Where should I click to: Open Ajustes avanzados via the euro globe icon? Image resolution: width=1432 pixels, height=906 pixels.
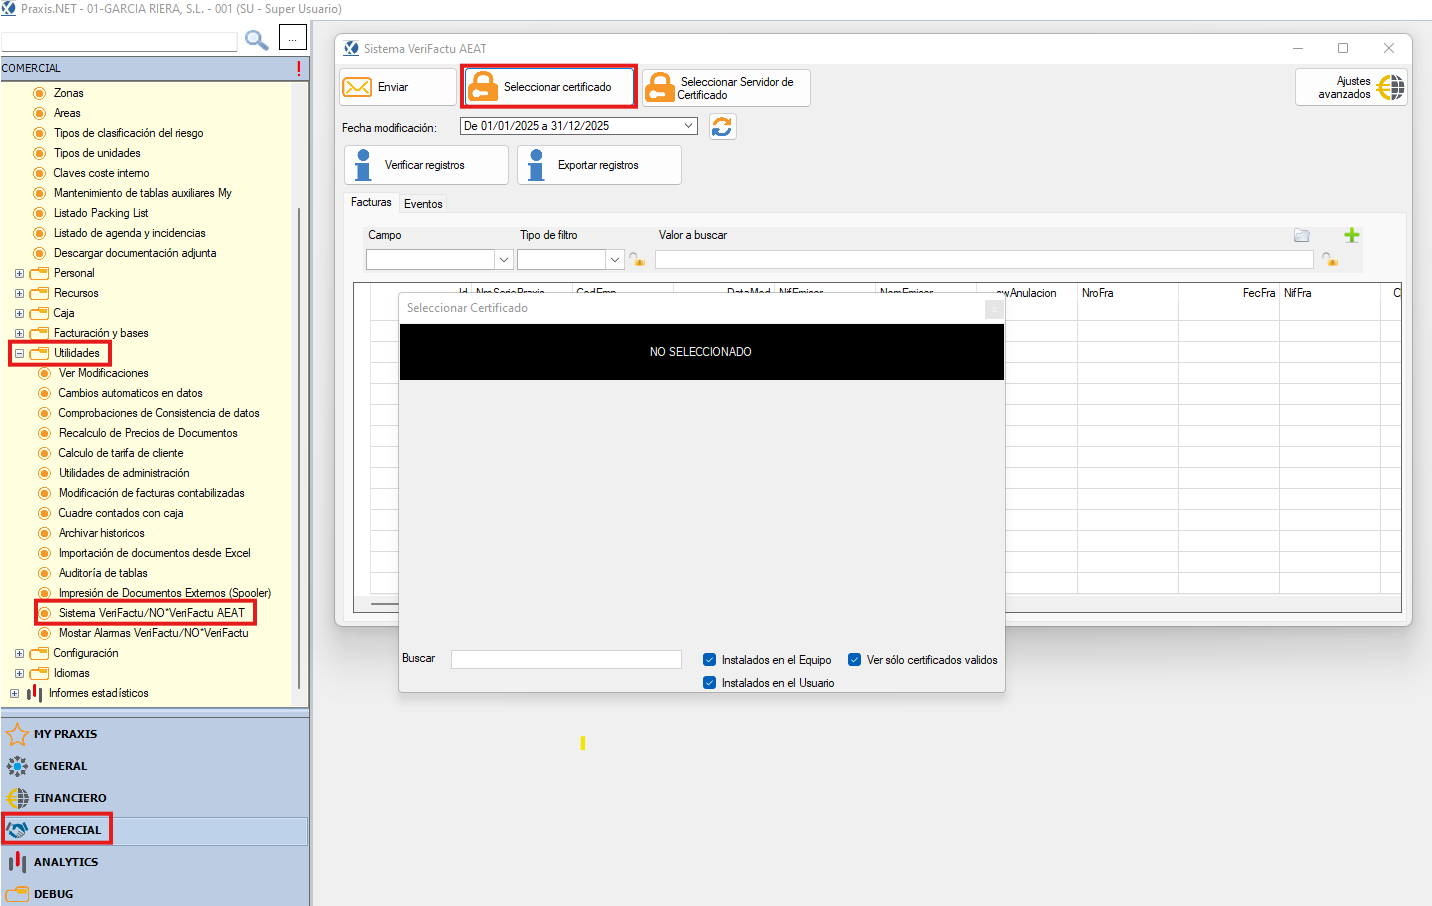tap(1390, 87)
